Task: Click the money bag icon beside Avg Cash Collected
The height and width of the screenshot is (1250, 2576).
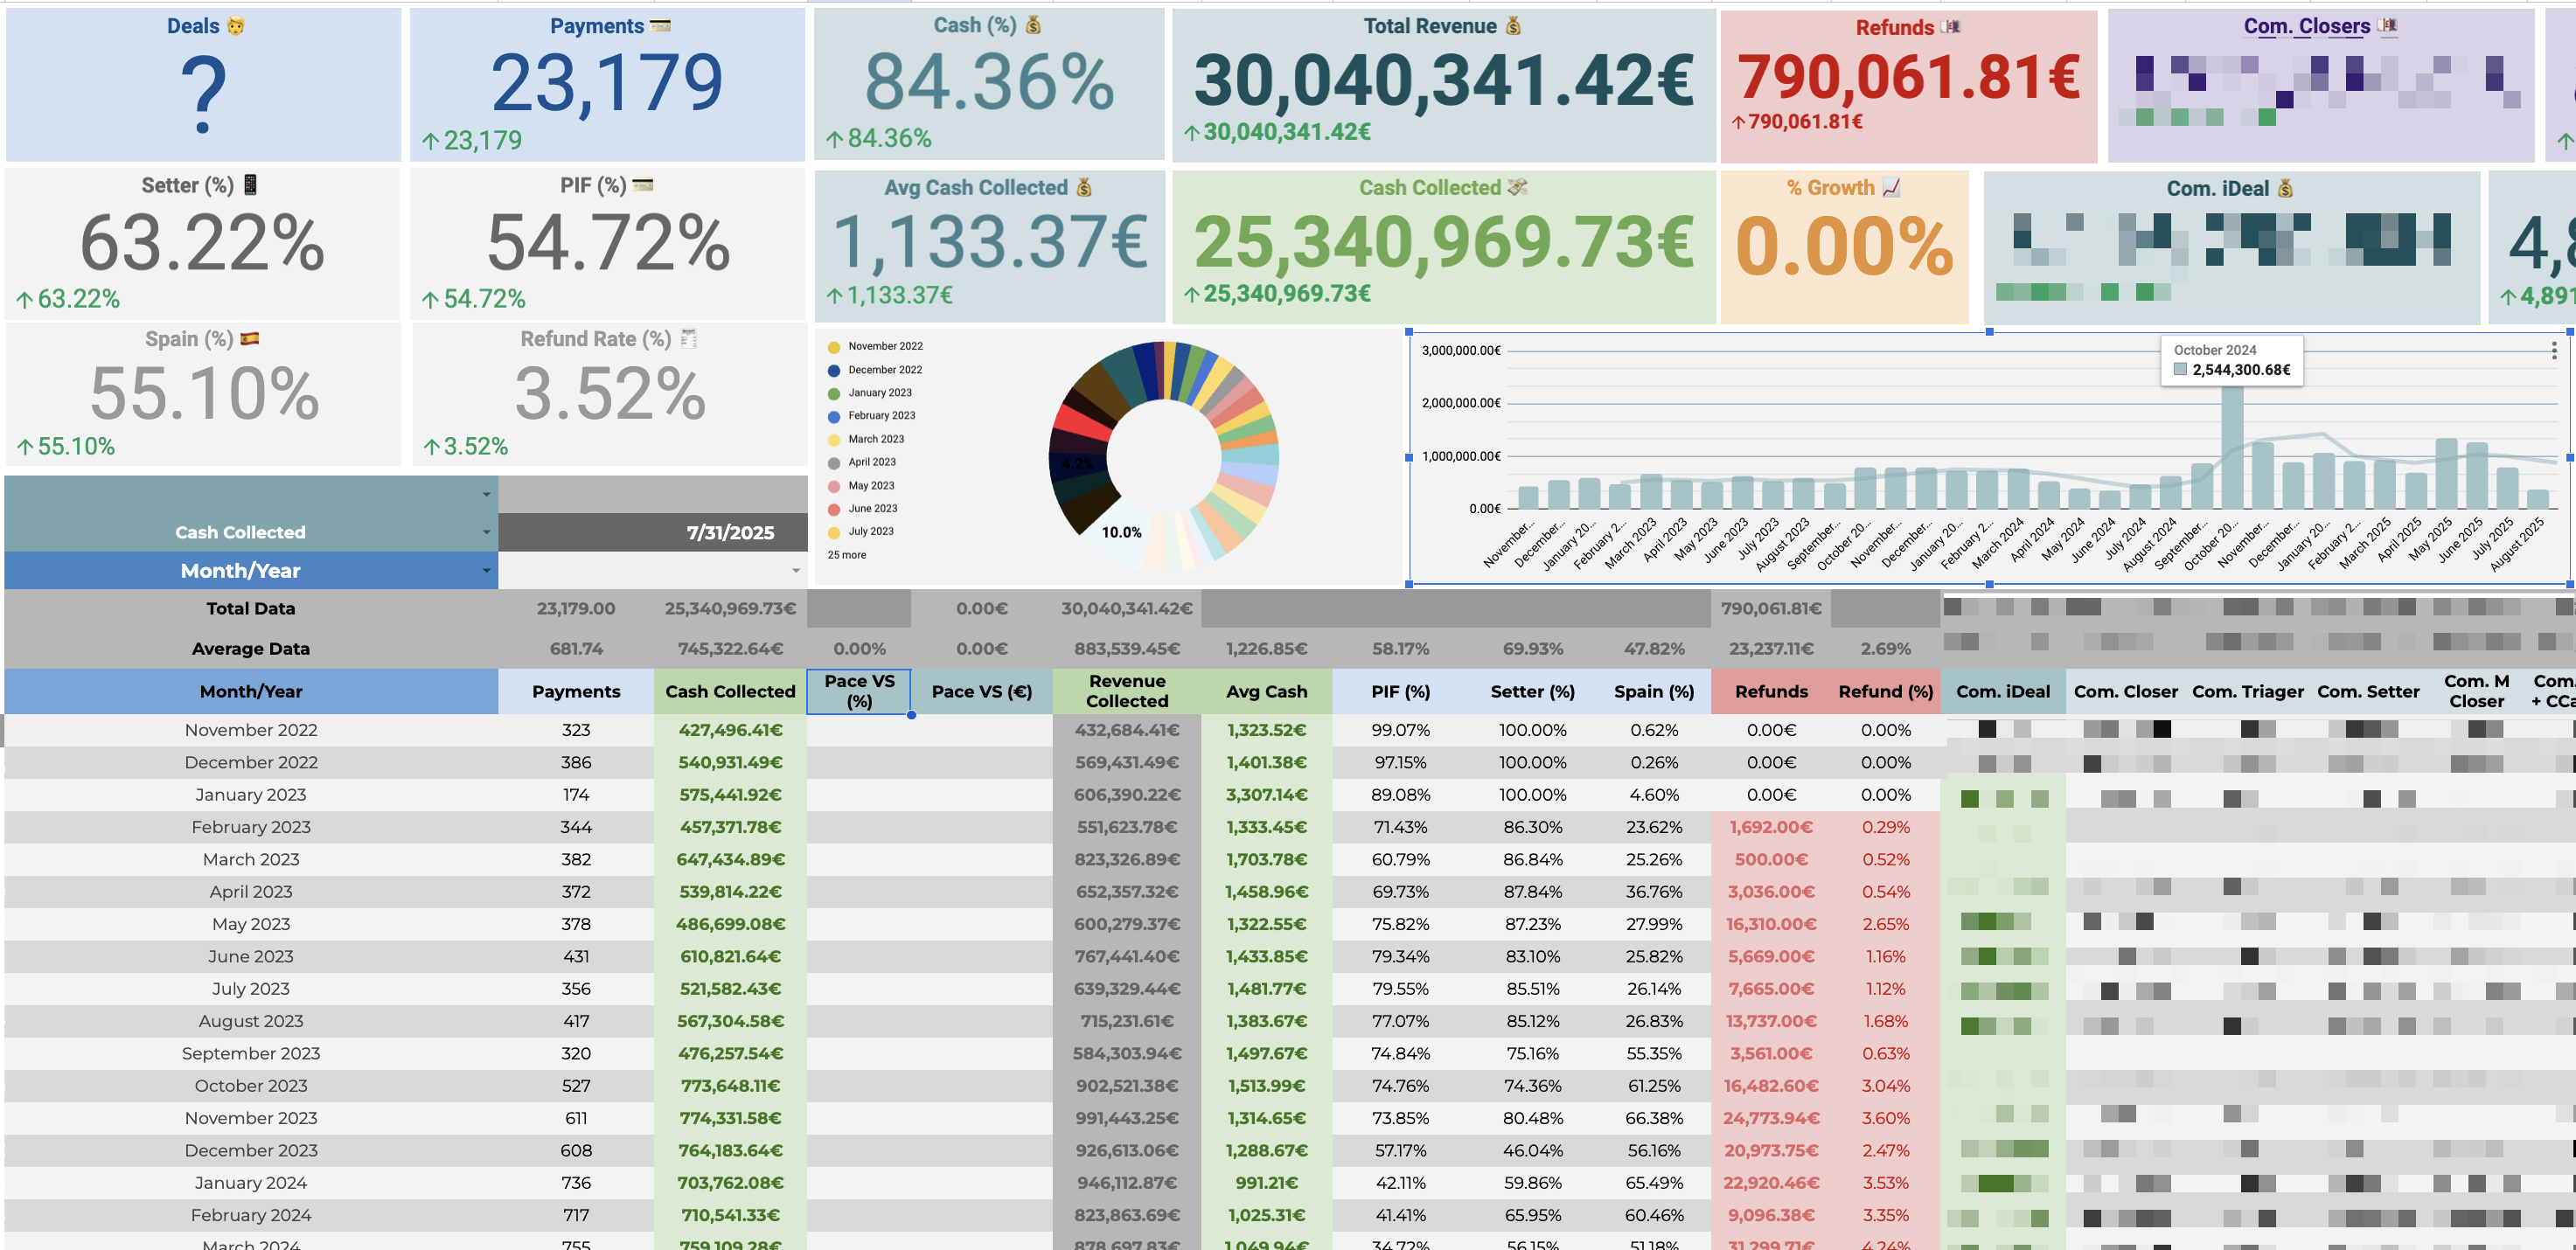Action: (x=1084, y=187)
